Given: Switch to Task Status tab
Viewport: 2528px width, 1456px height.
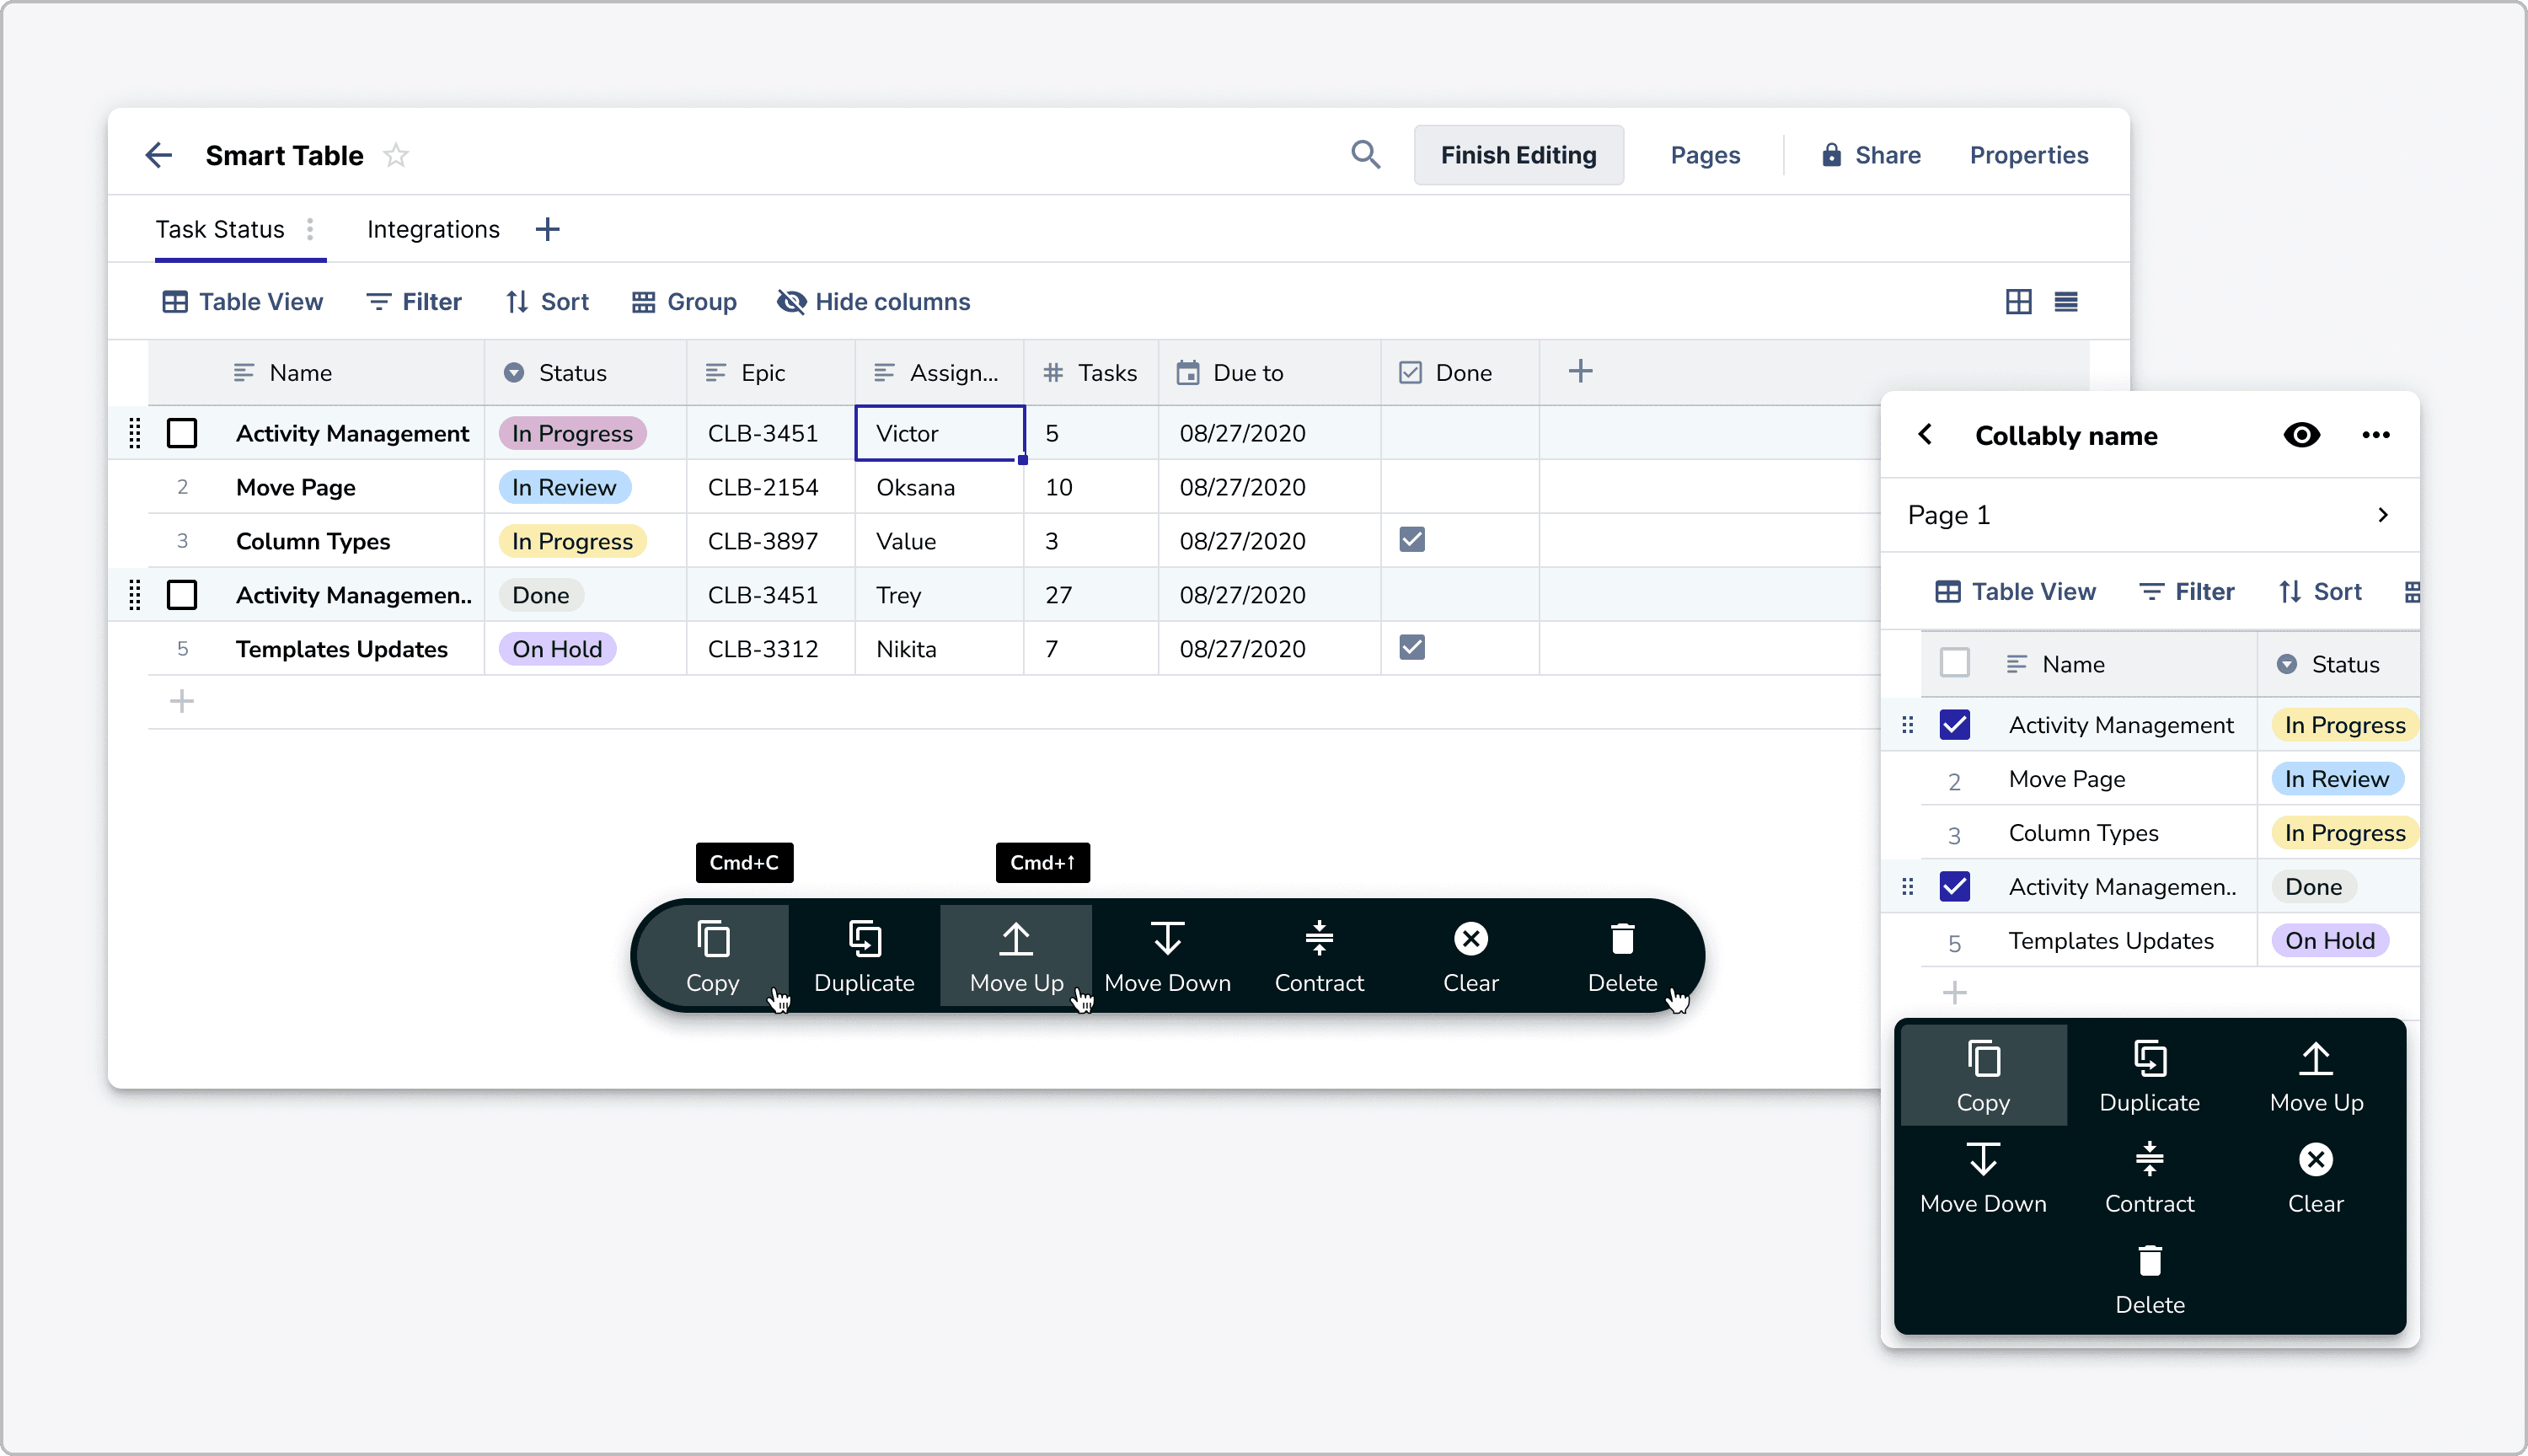Looking at the screenshot, I should click(x=220, y=229).
